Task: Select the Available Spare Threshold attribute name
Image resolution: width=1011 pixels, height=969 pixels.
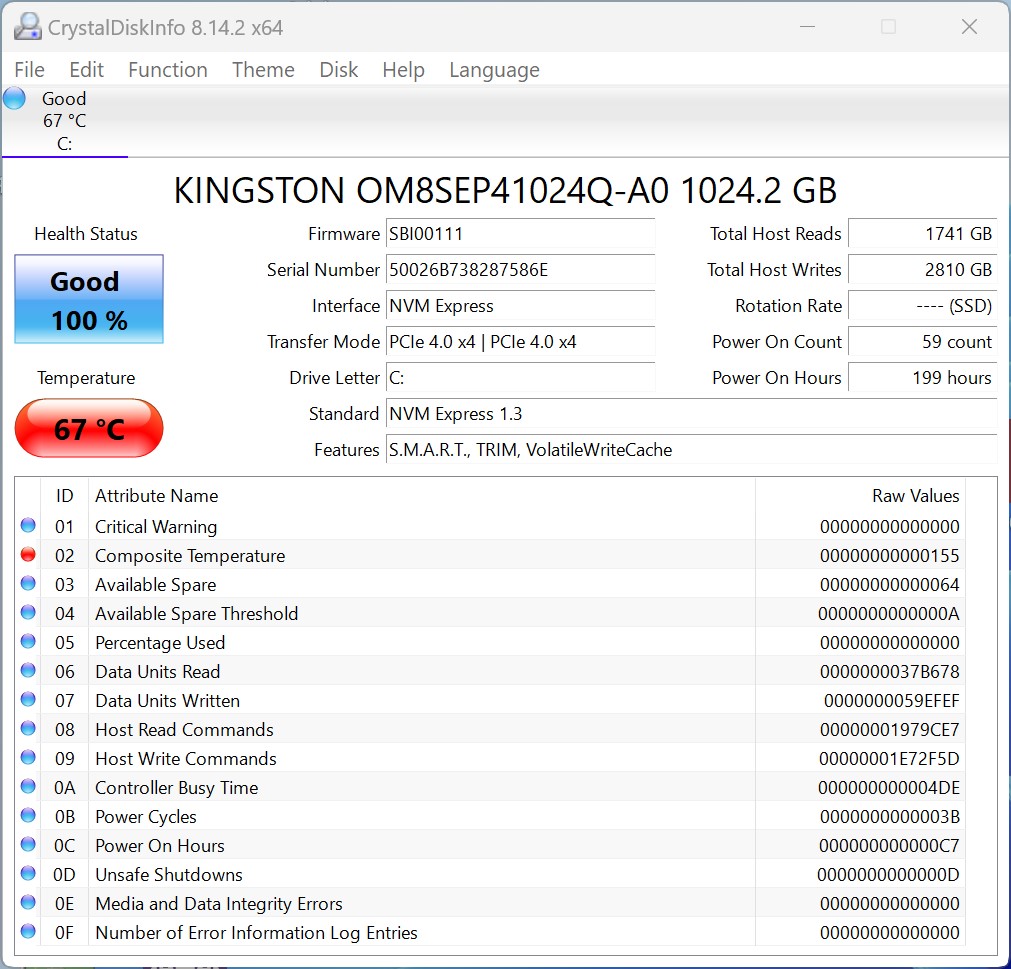Action: click(x=197, y=614)
